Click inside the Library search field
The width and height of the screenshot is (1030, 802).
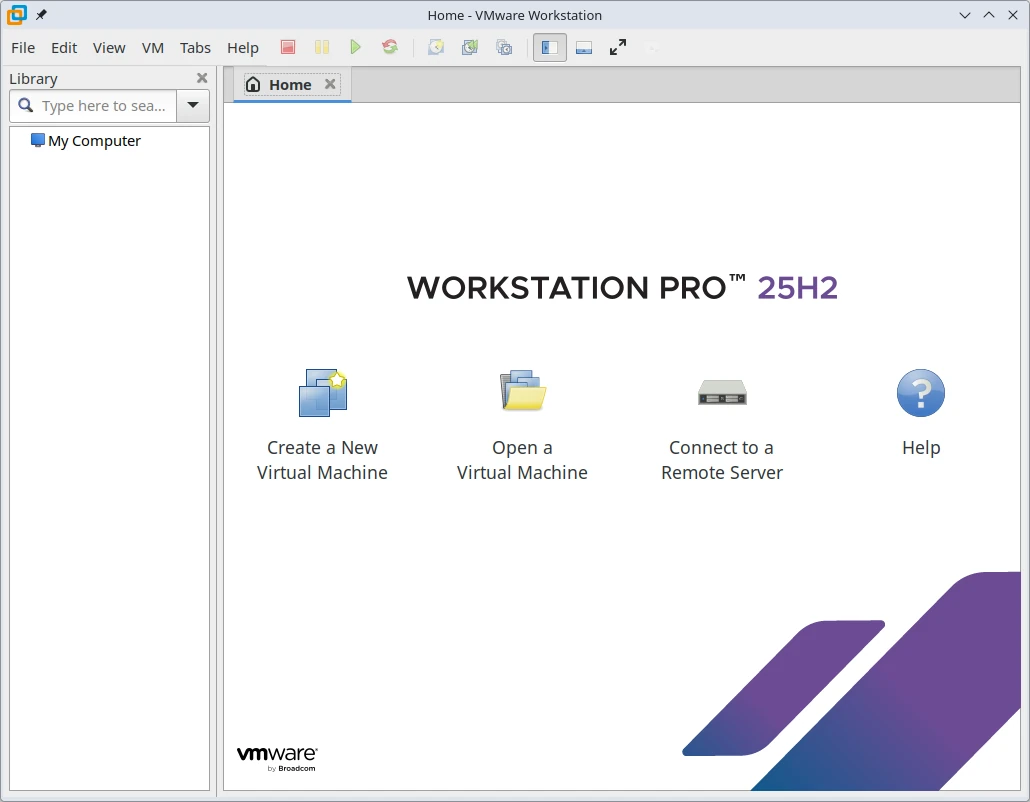100,105
